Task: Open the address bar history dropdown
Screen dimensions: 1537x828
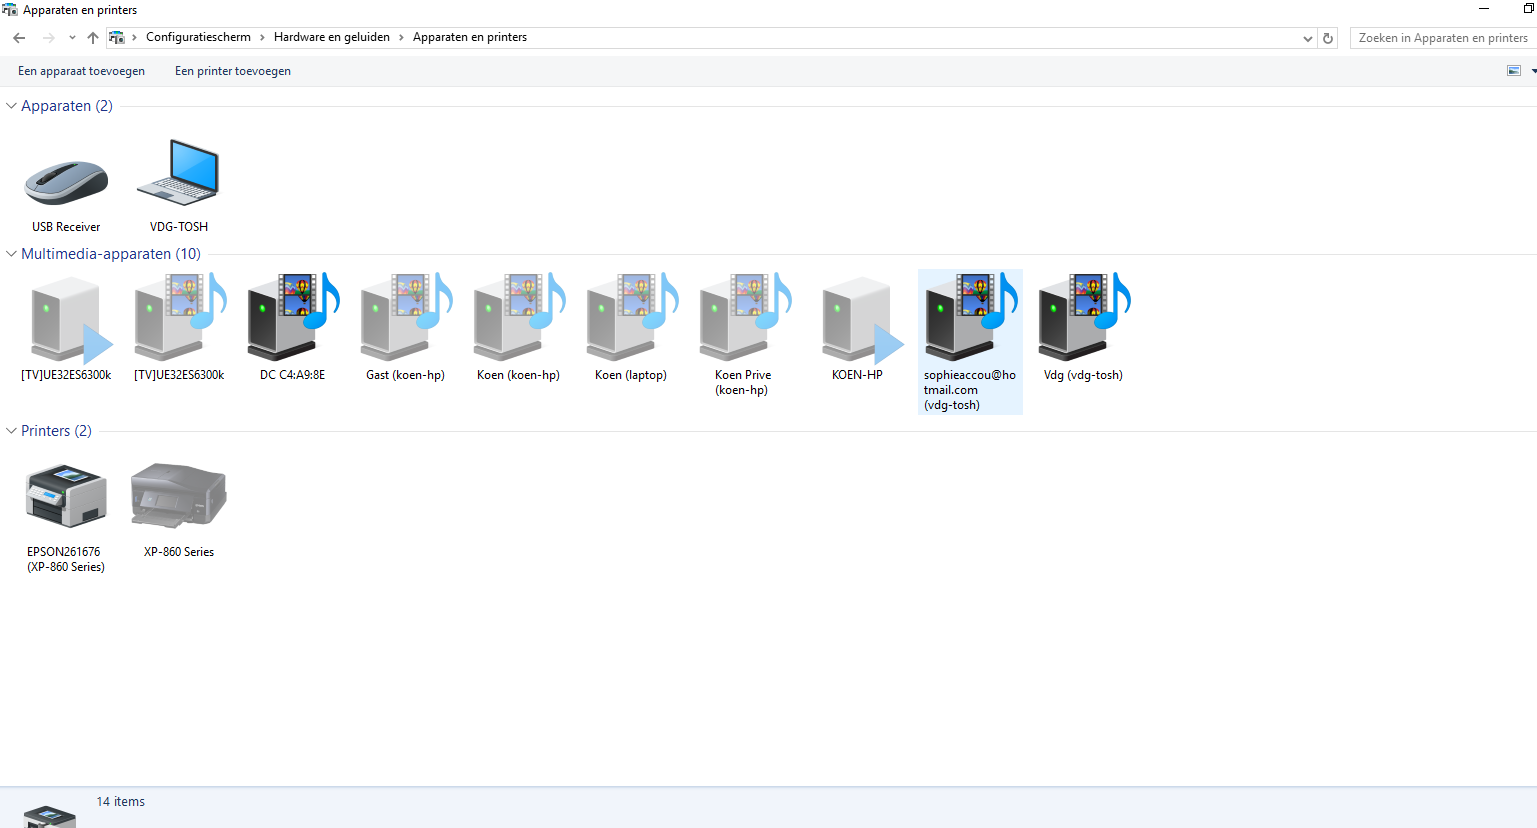Action: [x=1308, y=38]
